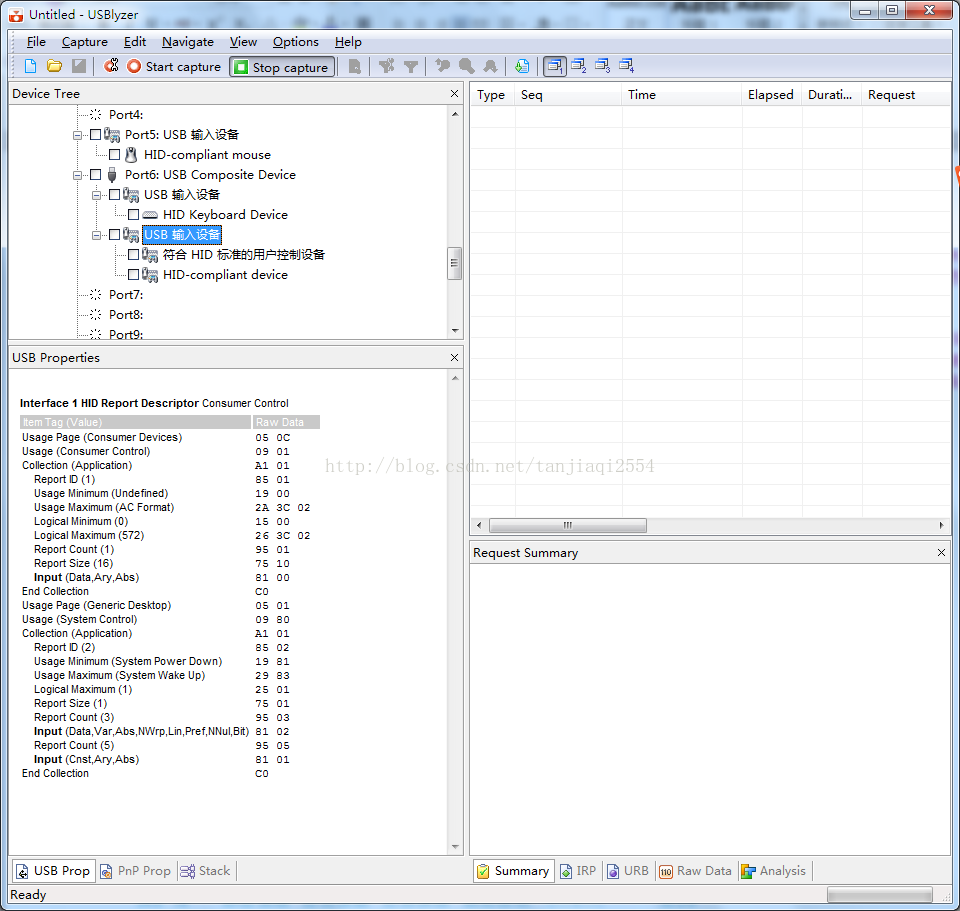The image size is (960, 911).
Task: Collapse the USB input device node above HID Keyboard Device
Action: (96, 195)
